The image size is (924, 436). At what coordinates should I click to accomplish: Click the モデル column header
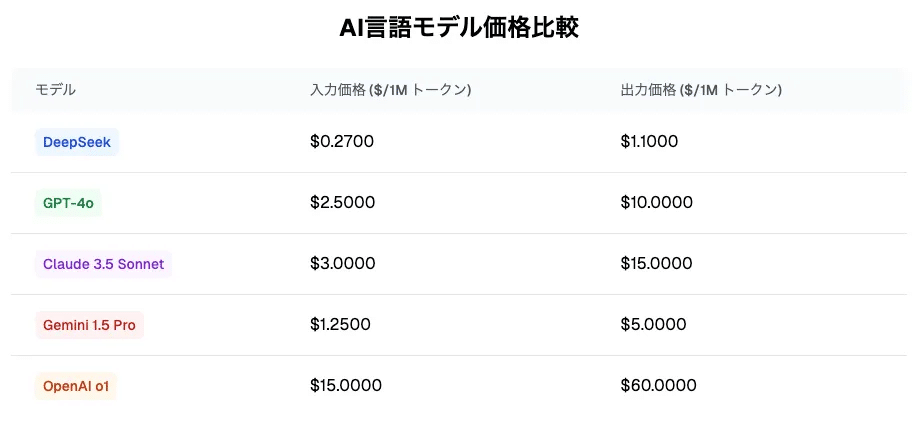(56, 90)
